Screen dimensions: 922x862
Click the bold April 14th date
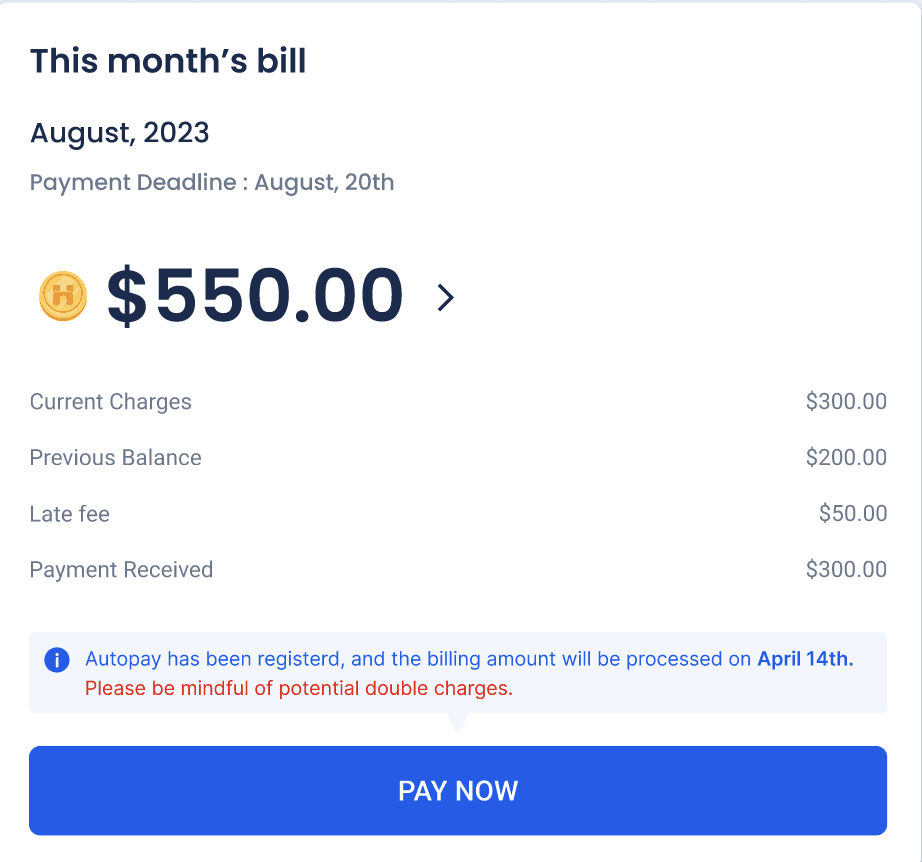[x=805, y=660]
